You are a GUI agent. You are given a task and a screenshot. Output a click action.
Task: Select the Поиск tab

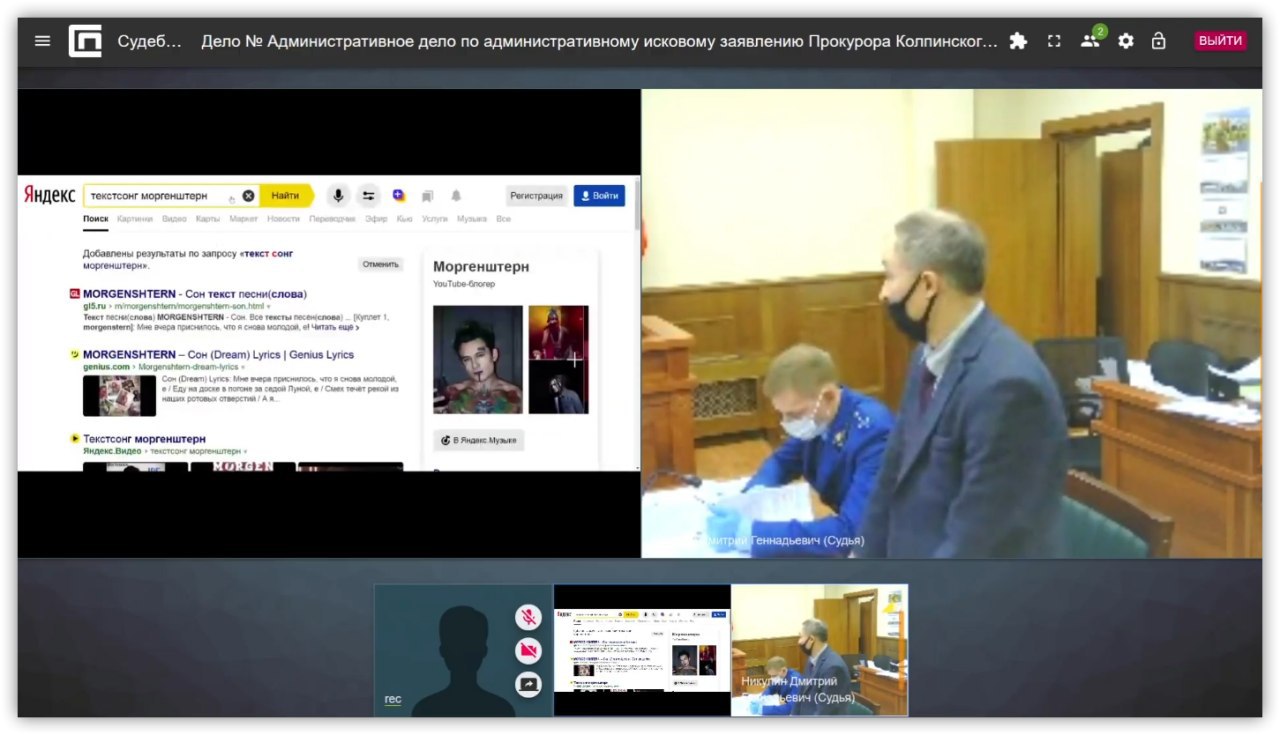[x=96, y=219]
